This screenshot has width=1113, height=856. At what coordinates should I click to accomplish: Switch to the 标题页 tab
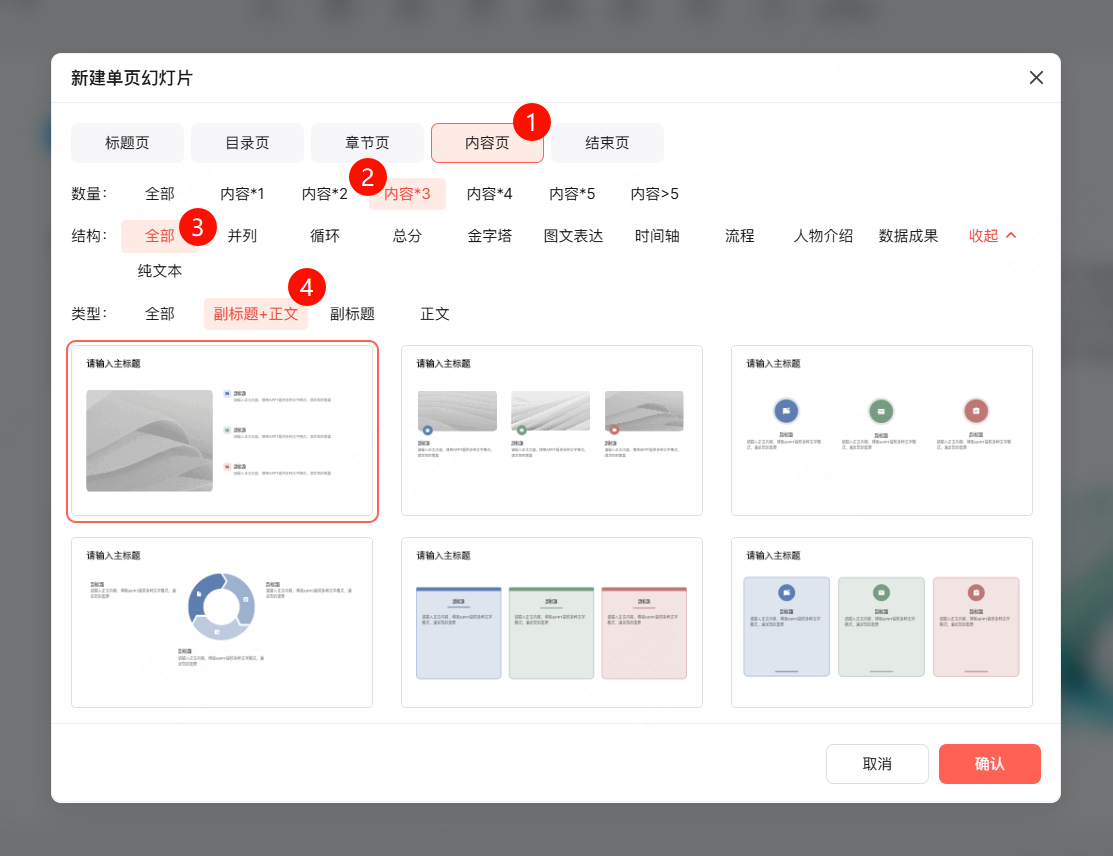tap(127, 143)
